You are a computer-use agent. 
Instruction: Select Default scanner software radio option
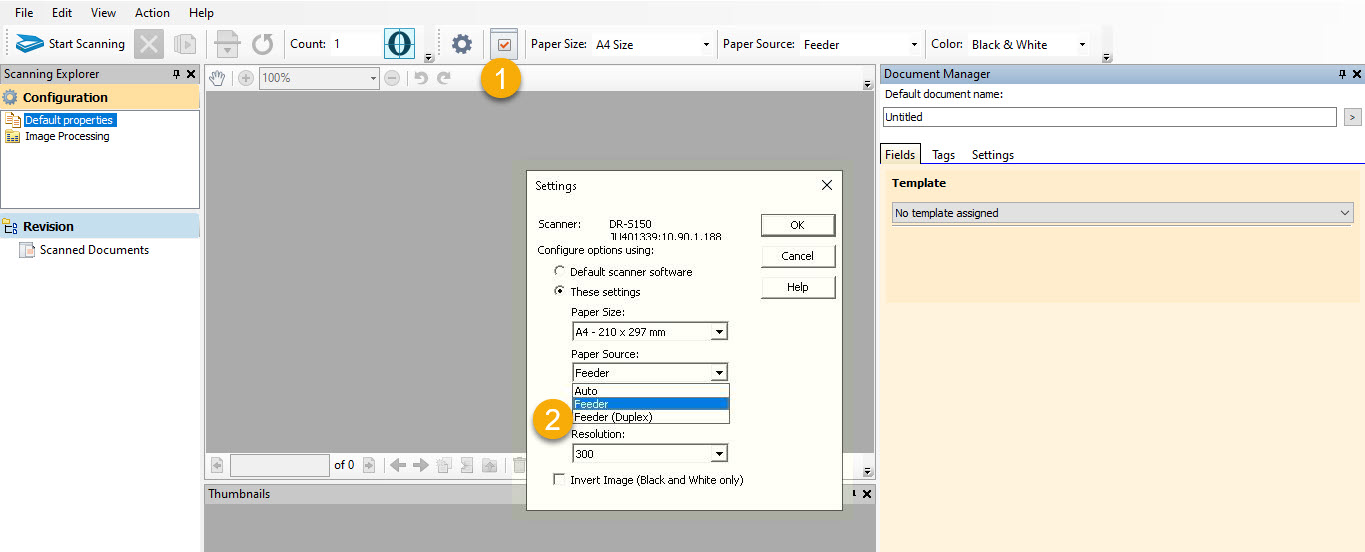tap(560, 272)
